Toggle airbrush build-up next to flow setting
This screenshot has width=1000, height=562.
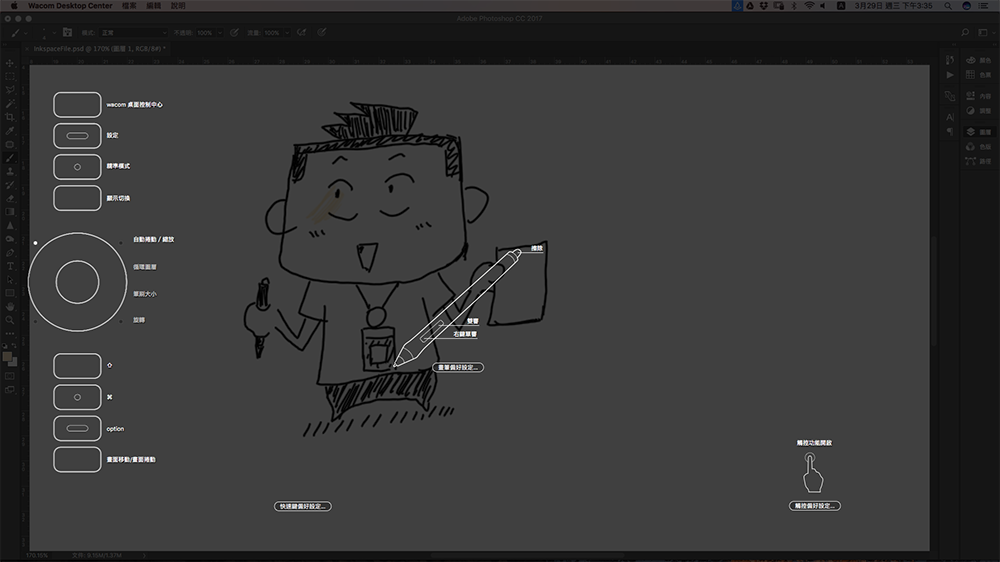(302, 33)
